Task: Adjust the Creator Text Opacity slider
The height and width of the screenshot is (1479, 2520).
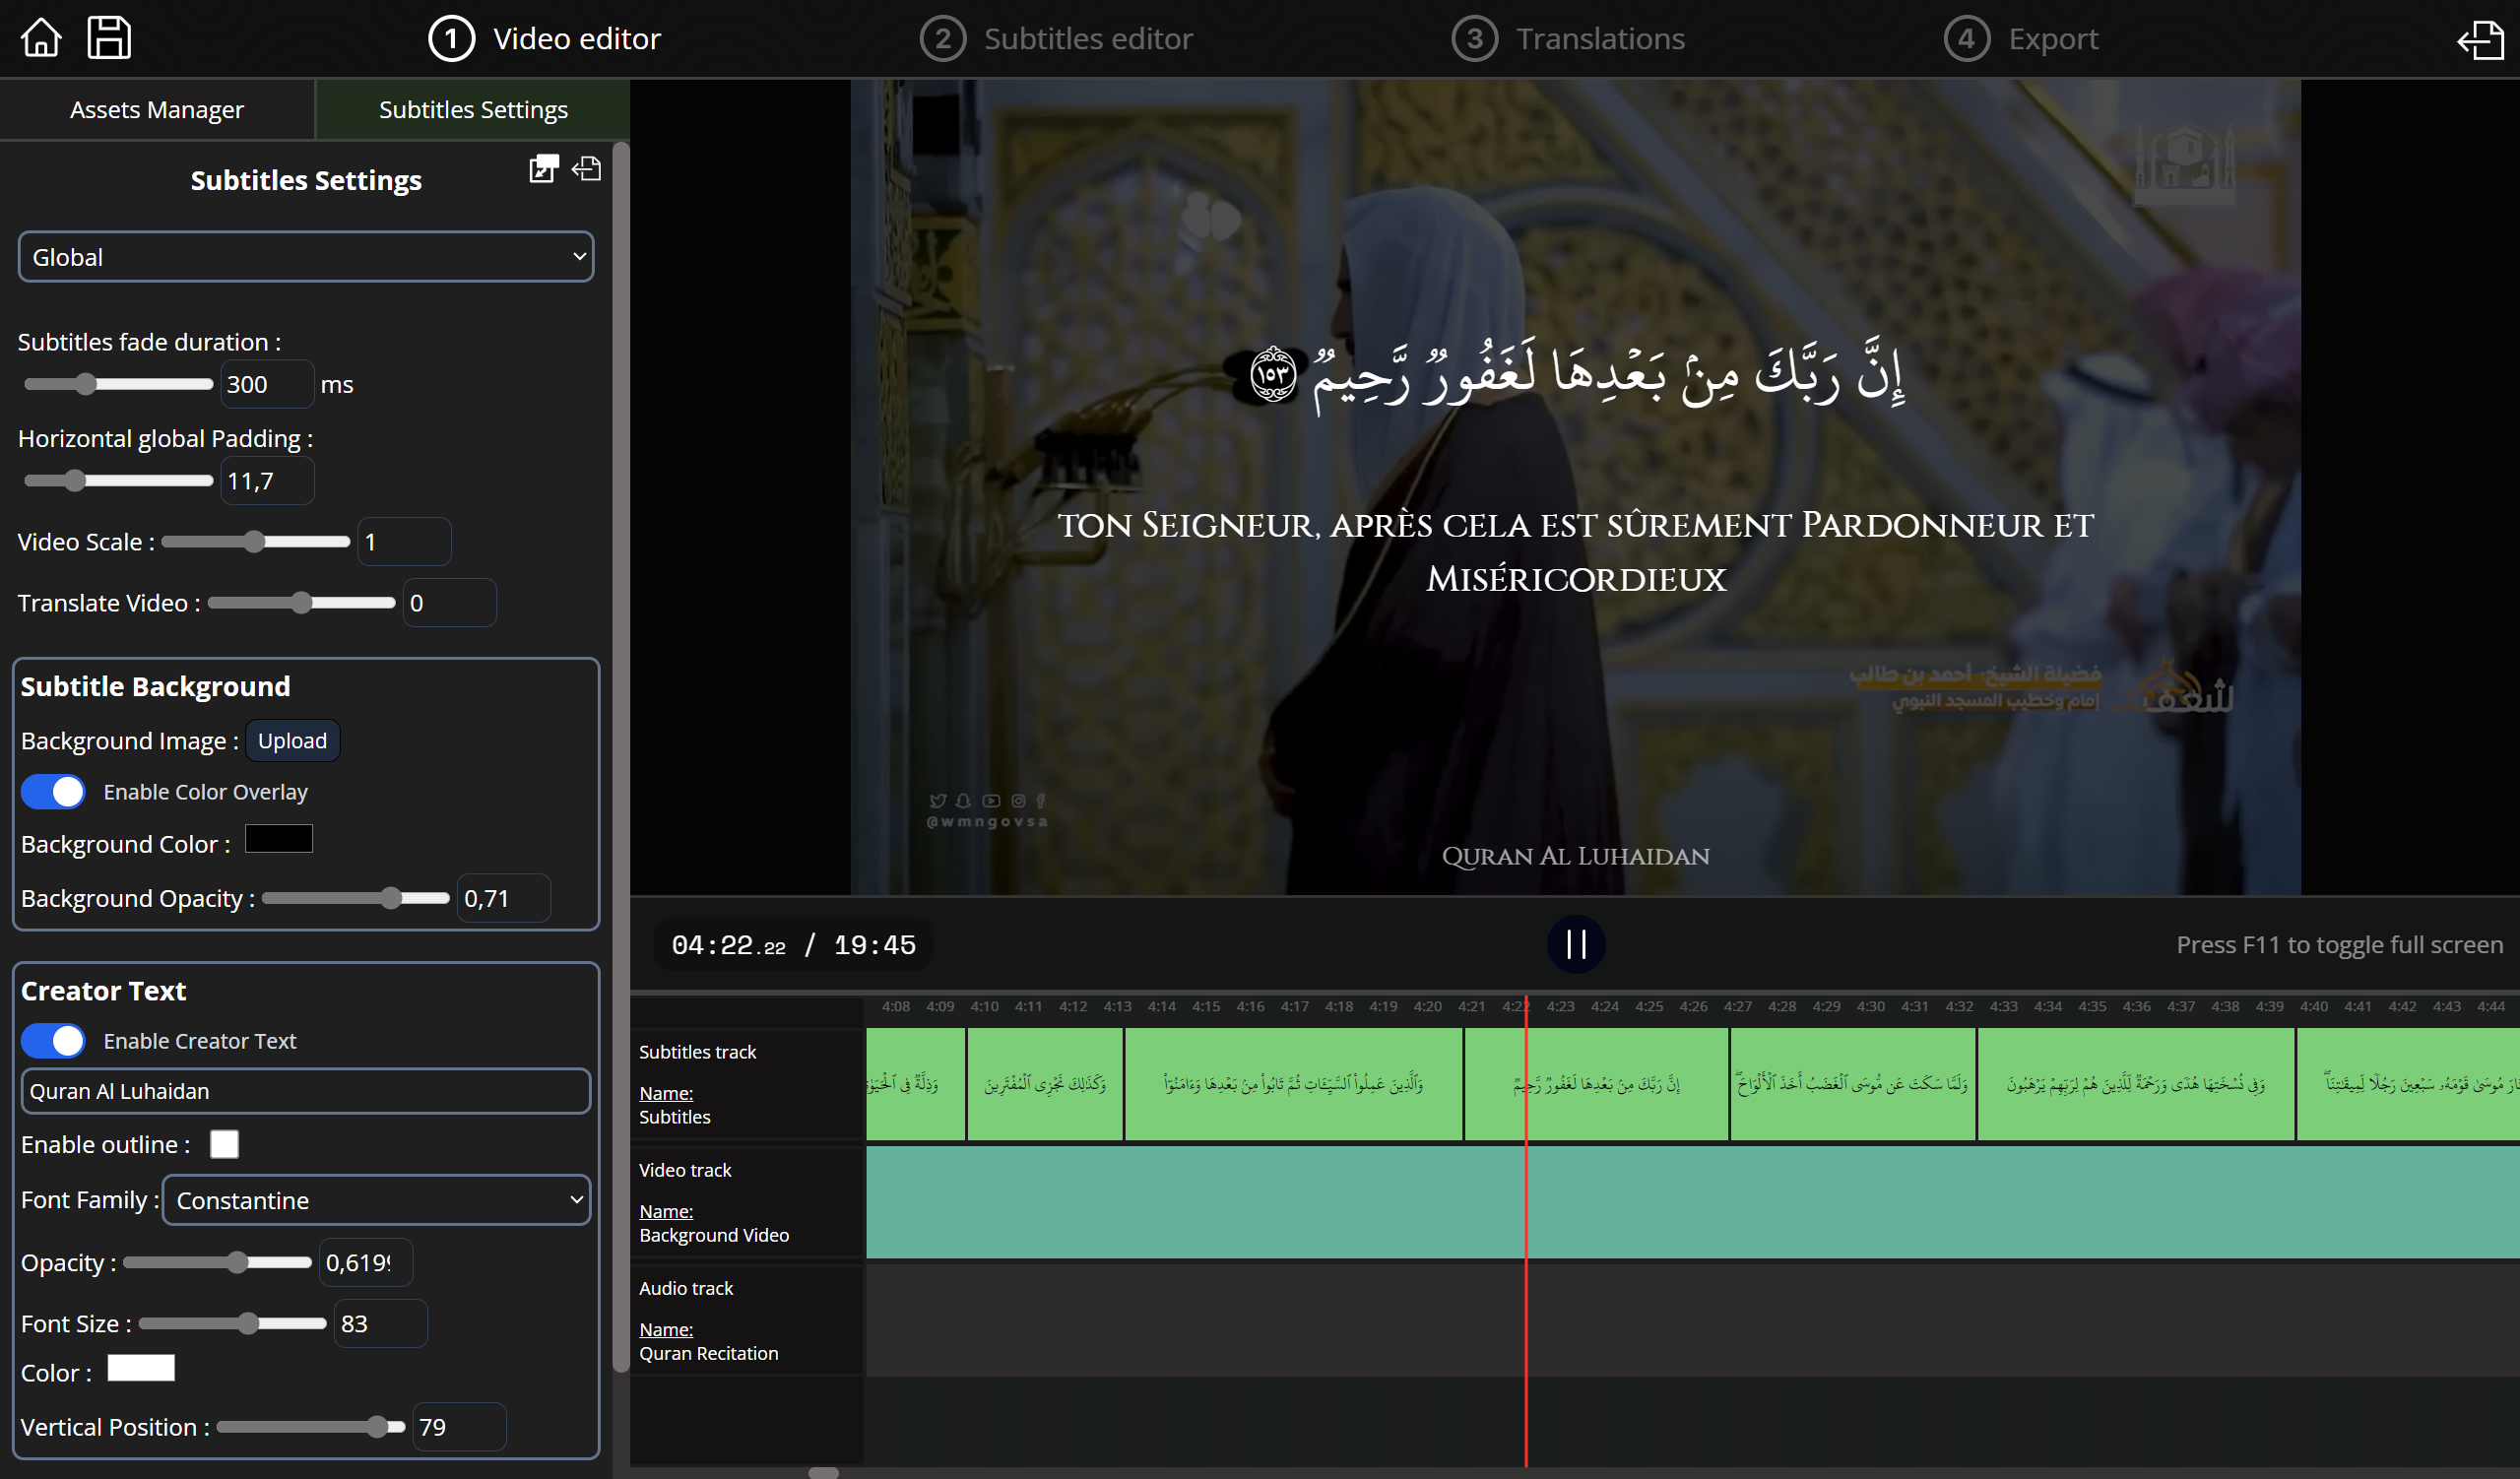Action: 217,1263
